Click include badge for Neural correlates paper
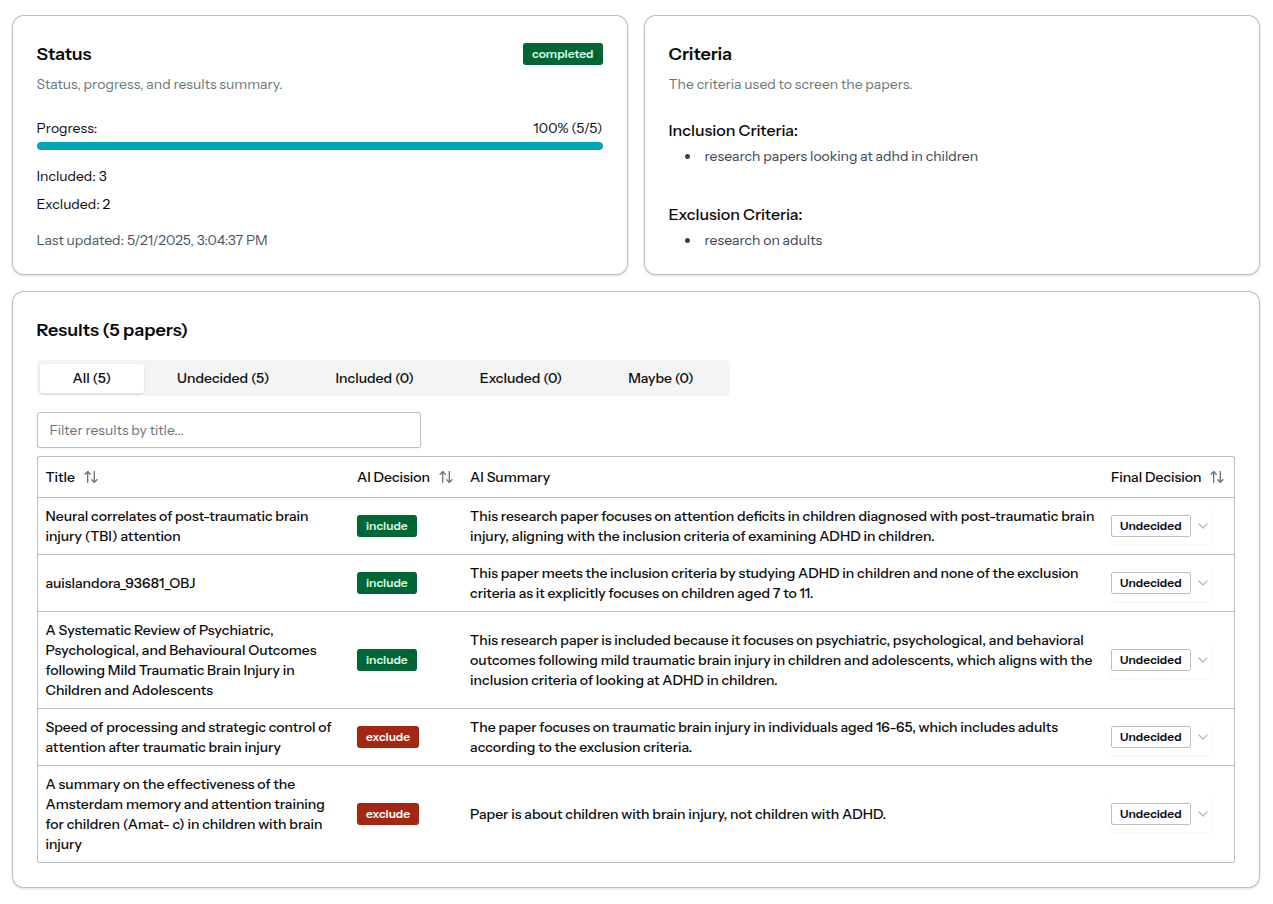The height and width of the screenshot is (904, 1273). [386, 526]
